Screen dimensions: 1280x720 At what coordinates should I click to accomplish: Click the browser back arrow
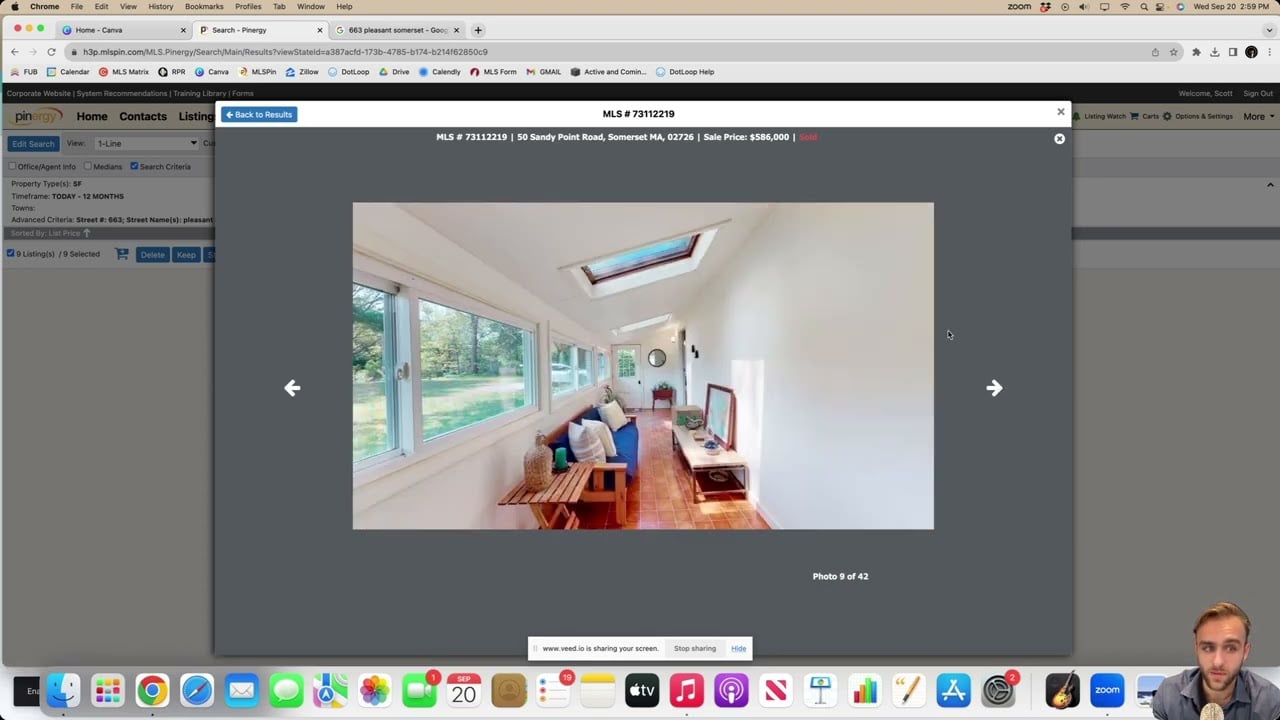pos(14,52)
